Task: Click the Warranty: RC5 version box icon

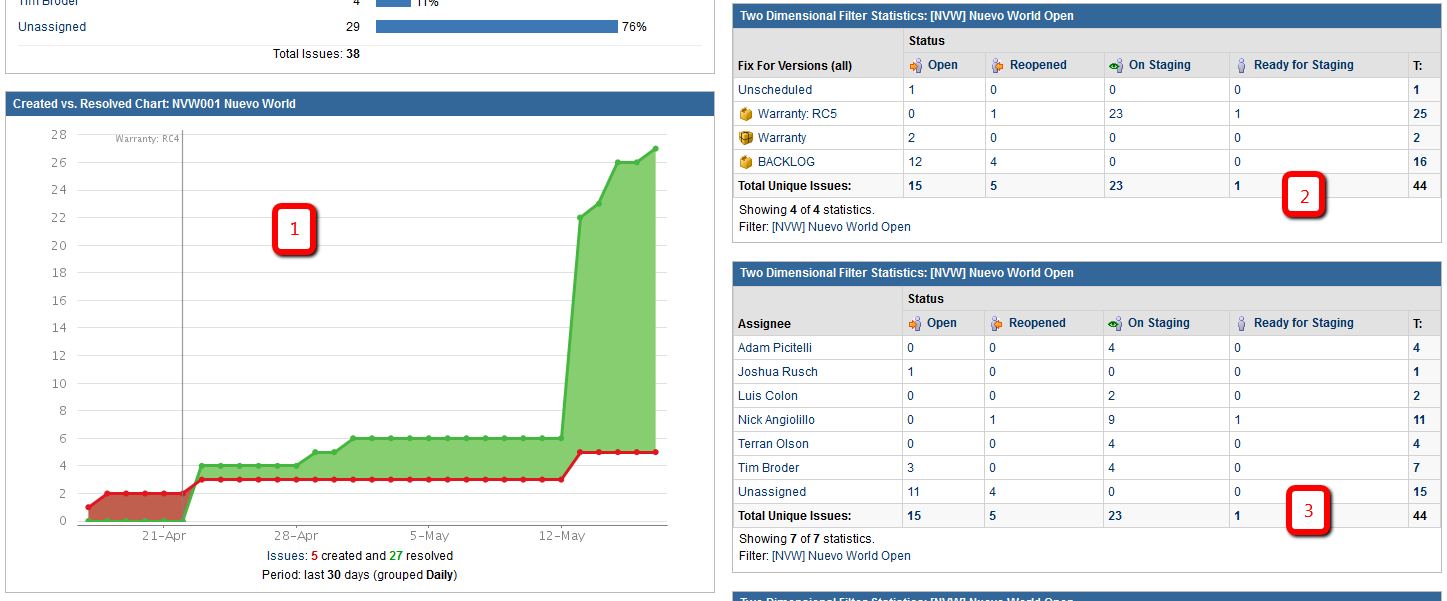Action: coord(745,114)
